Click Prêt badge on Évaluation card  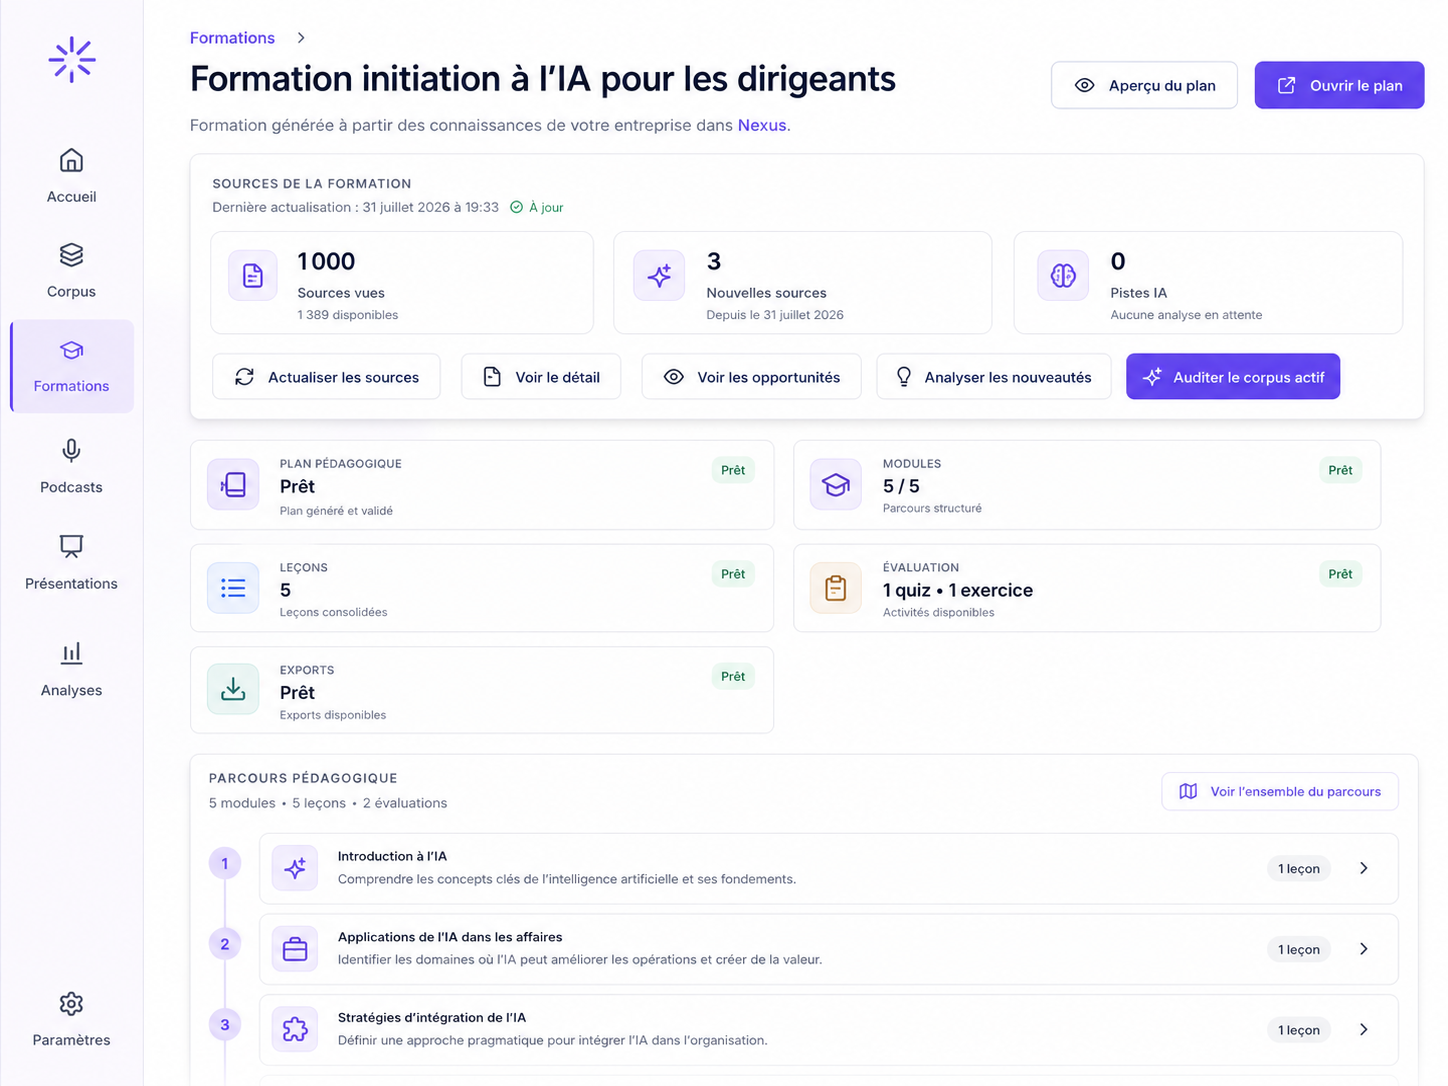coord(1340,574)
